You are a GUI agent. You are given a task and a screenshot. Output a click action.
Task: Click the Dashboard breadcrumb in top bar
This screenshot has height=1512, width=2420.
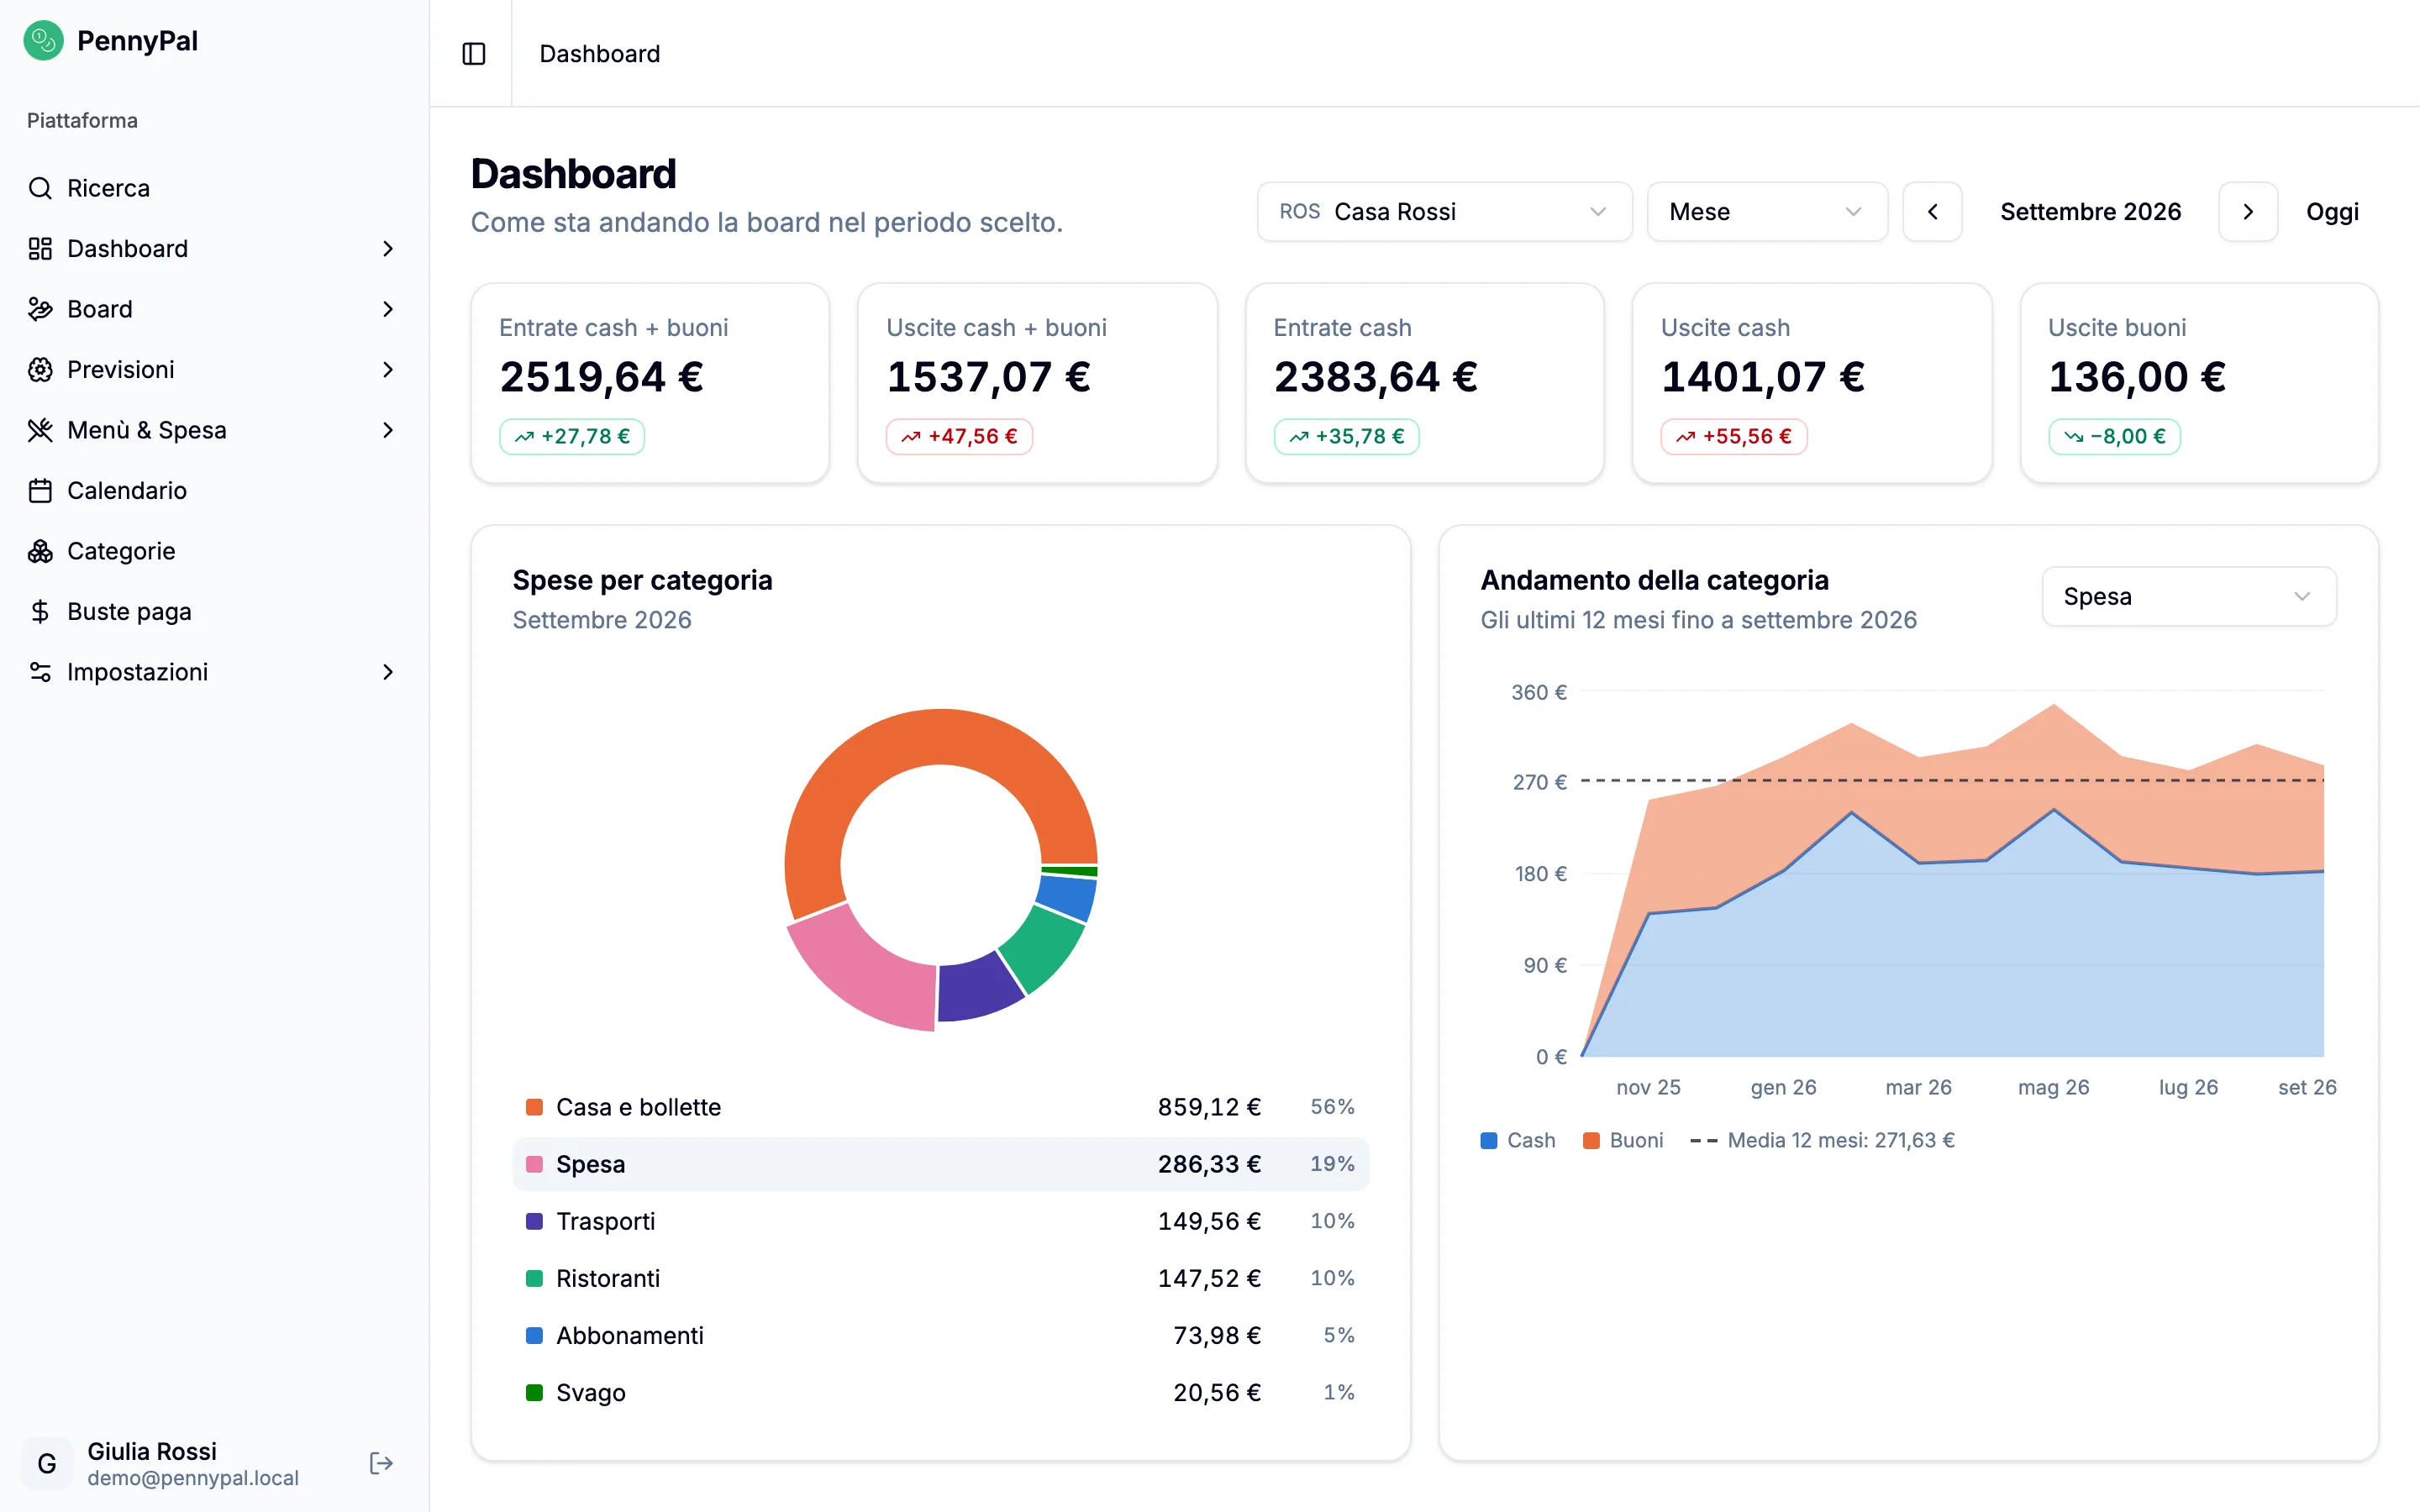coord(599,54)
